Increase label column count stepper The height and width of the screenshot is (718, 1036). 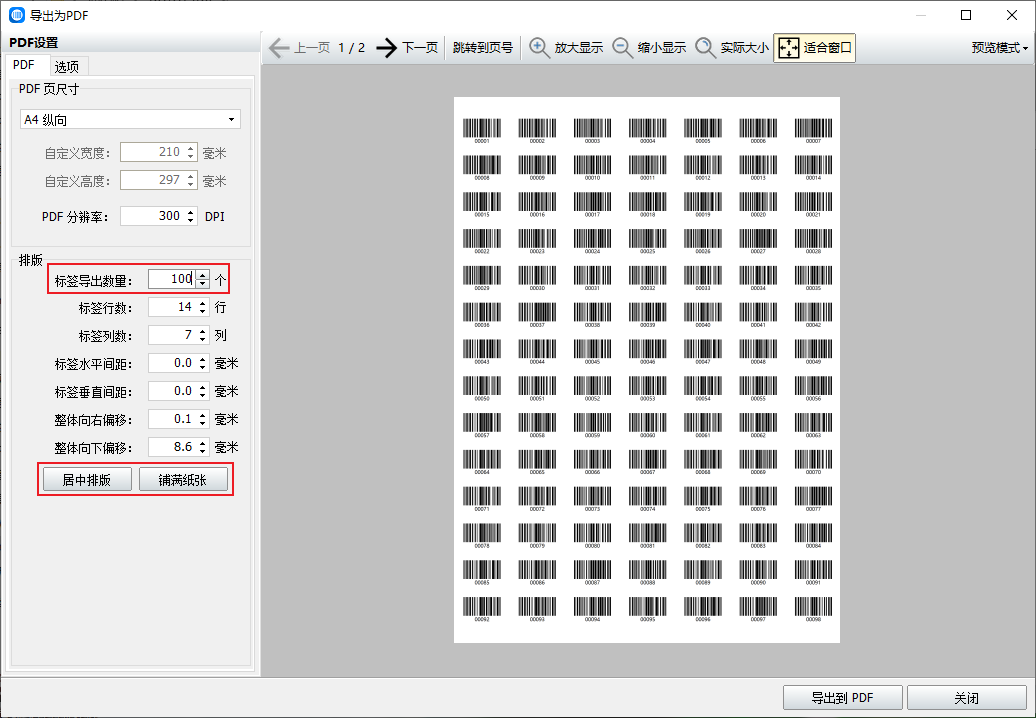(x=203, y=331)
